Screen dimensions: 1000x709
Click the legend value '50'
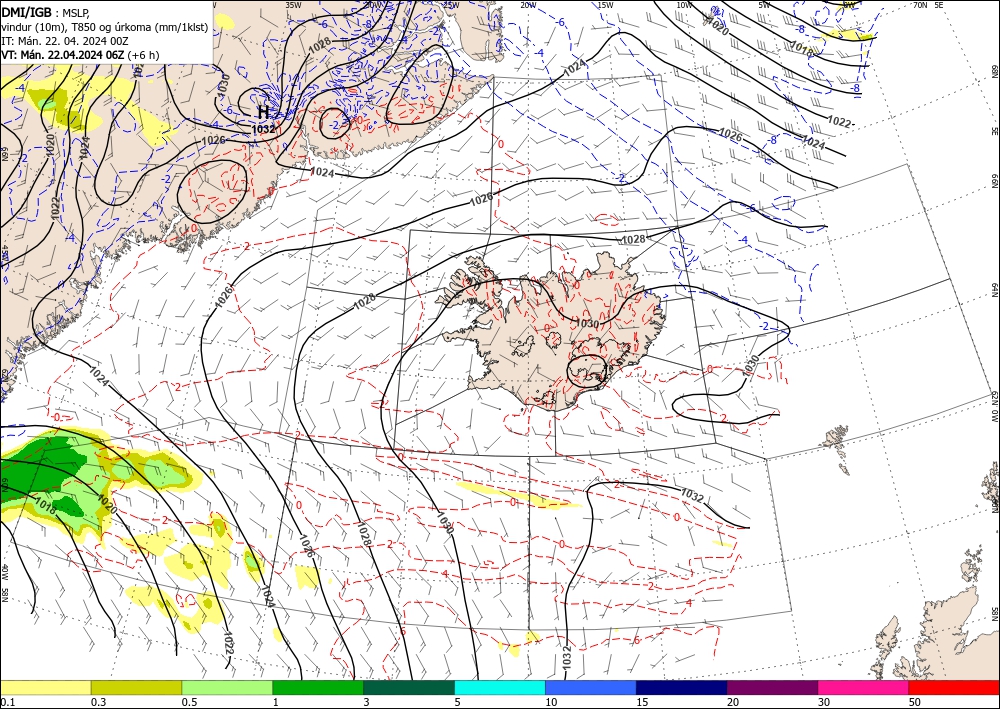915,702
